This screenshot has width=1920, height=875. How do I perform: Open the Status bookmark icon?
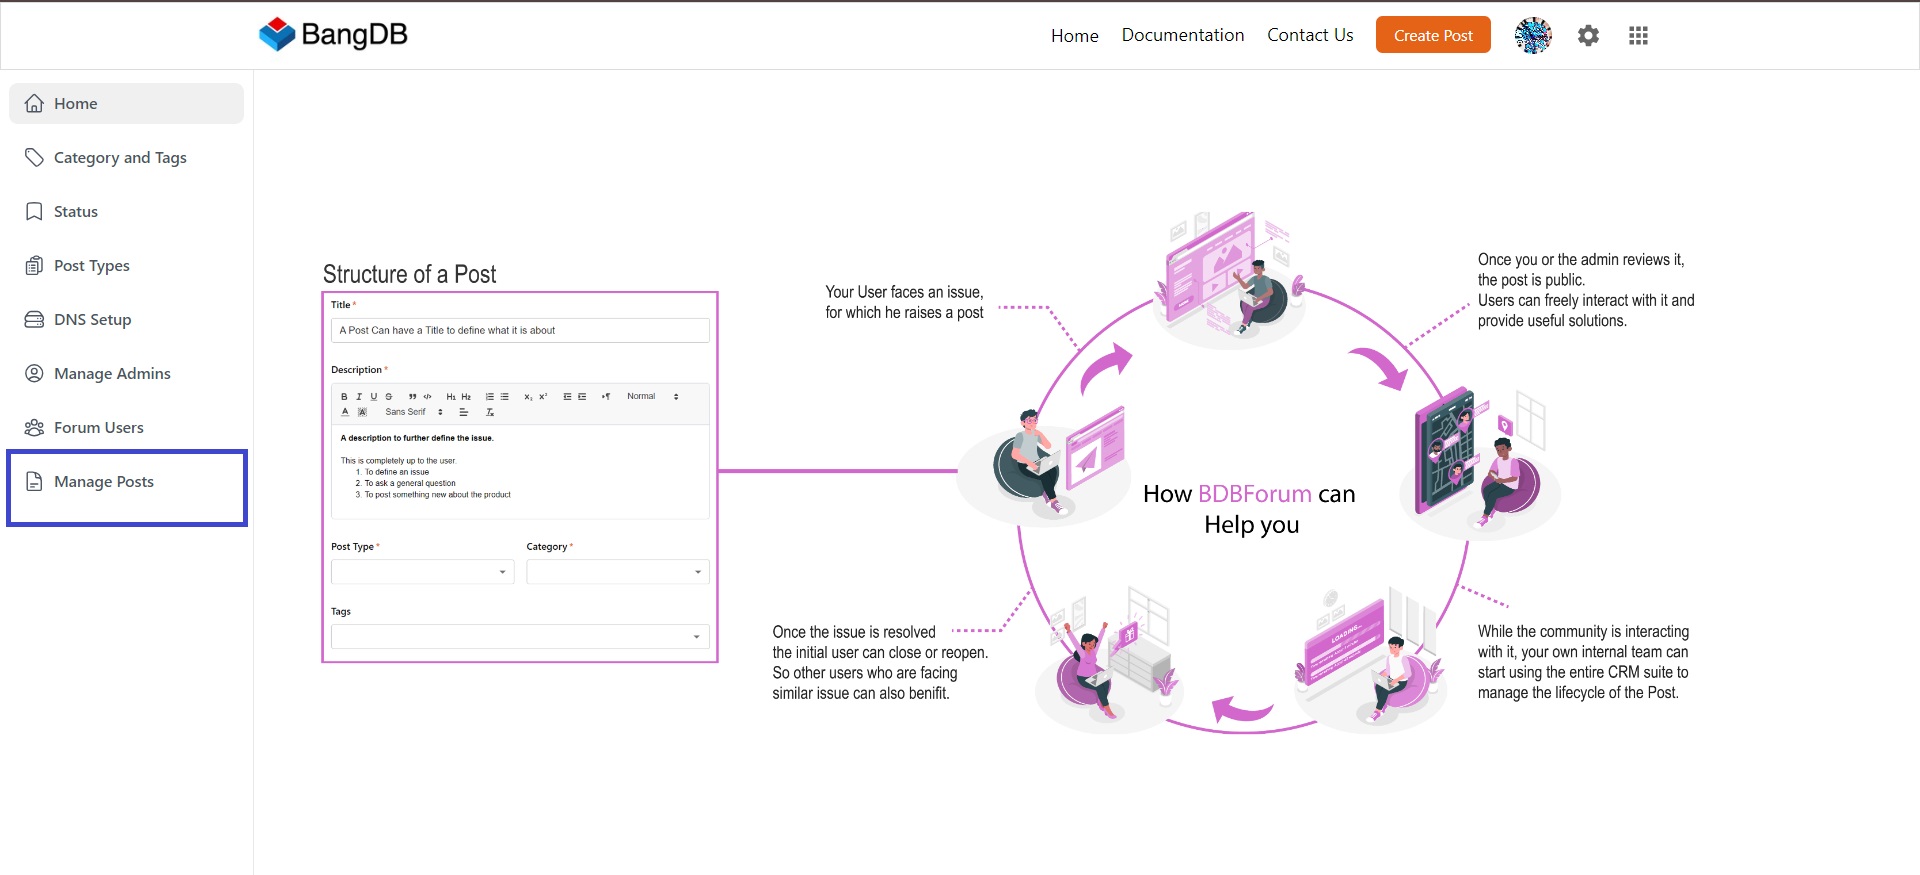point(34,212)
